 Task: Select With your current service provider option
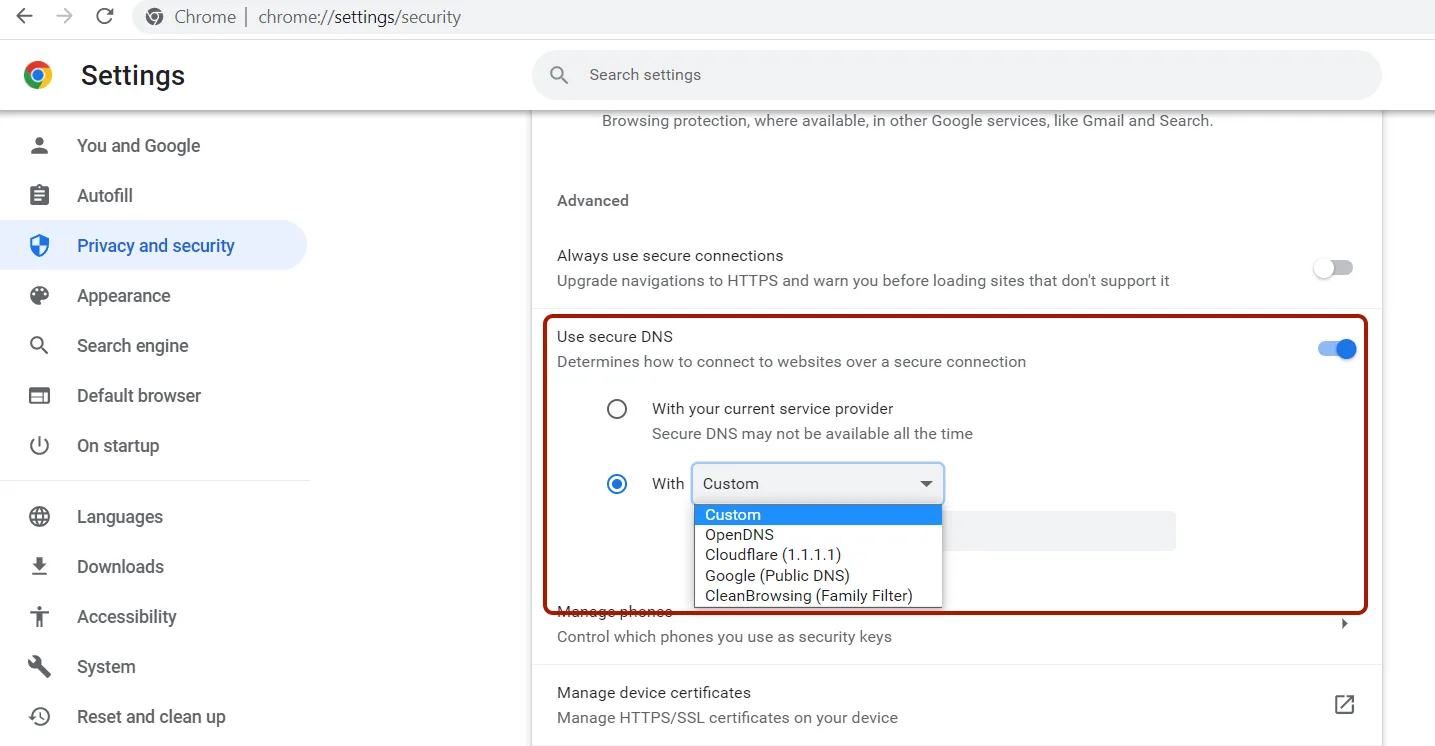point(617,408)
